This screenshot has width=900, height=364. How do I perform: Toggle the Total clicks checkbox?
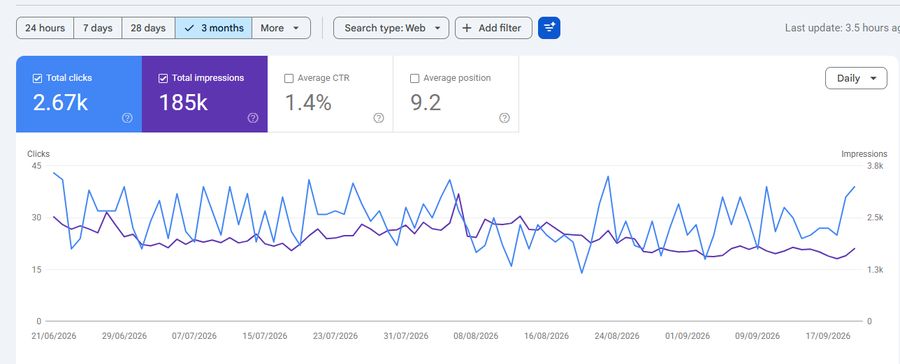tap(37, 79)
